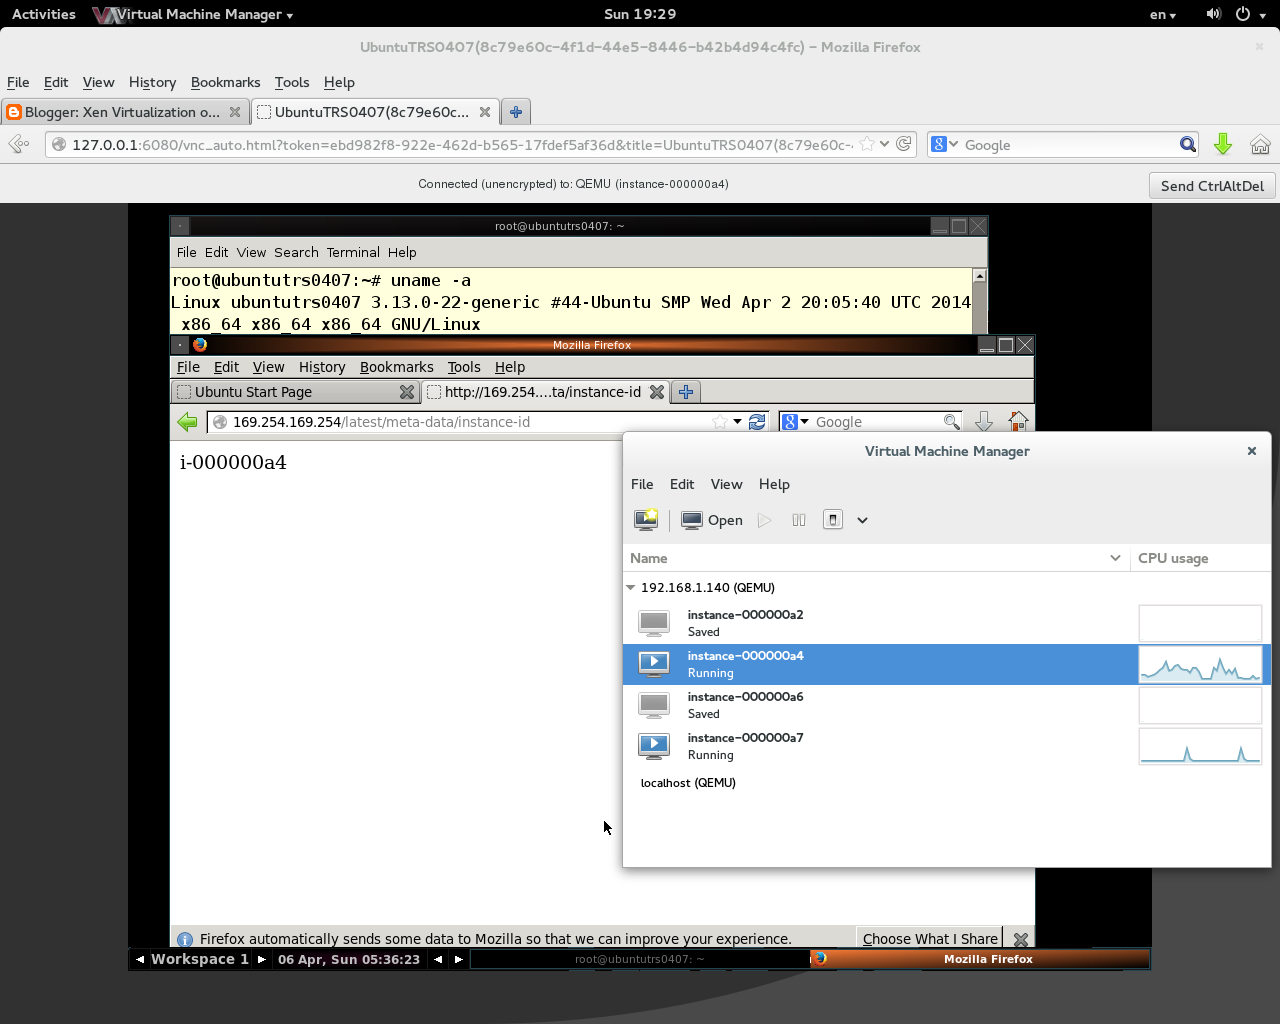Open the Tools menu in outer Firefox menu bar
The image size is (1280, 1024).
coord(292,82)
